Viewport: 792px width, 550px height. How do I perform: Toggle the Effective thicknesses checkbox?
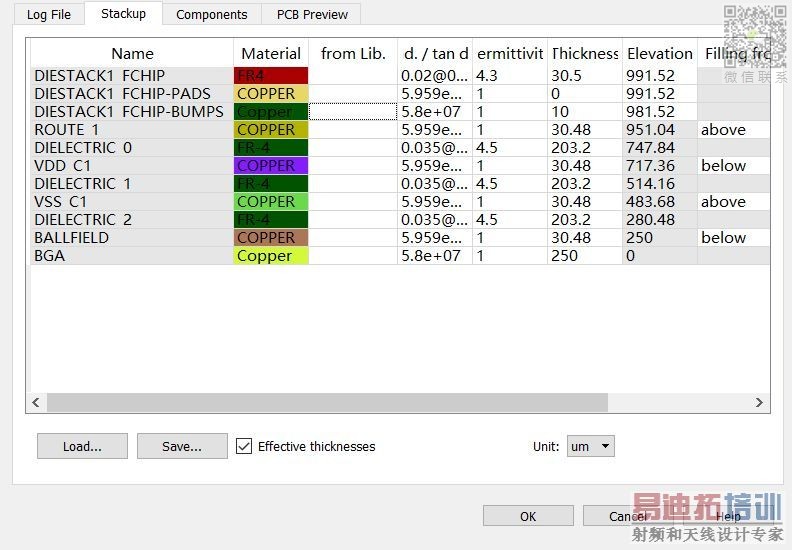[244, 446]
